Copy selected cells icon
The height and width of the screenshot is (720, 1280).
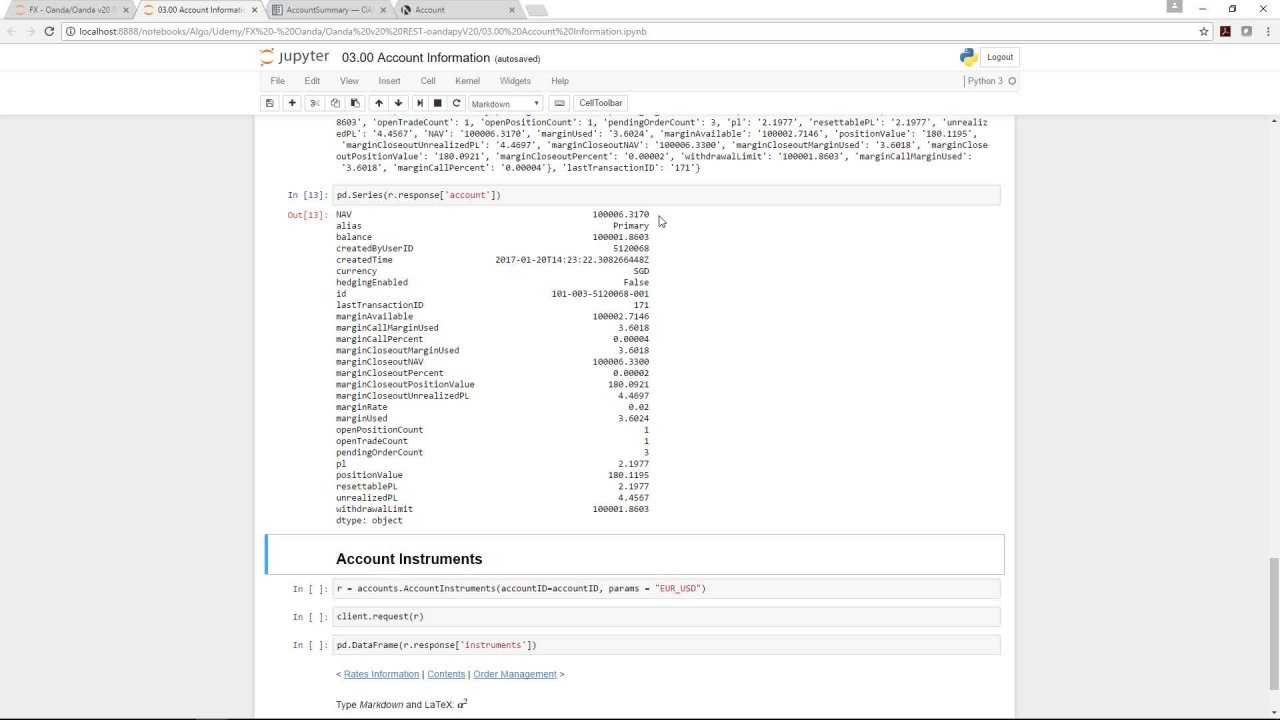pyautogui.click(x=335, y=103)
